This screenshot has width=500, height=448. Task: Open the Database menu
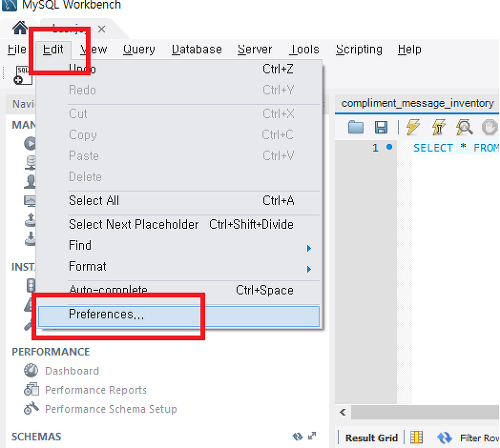[x=197, y=49]
